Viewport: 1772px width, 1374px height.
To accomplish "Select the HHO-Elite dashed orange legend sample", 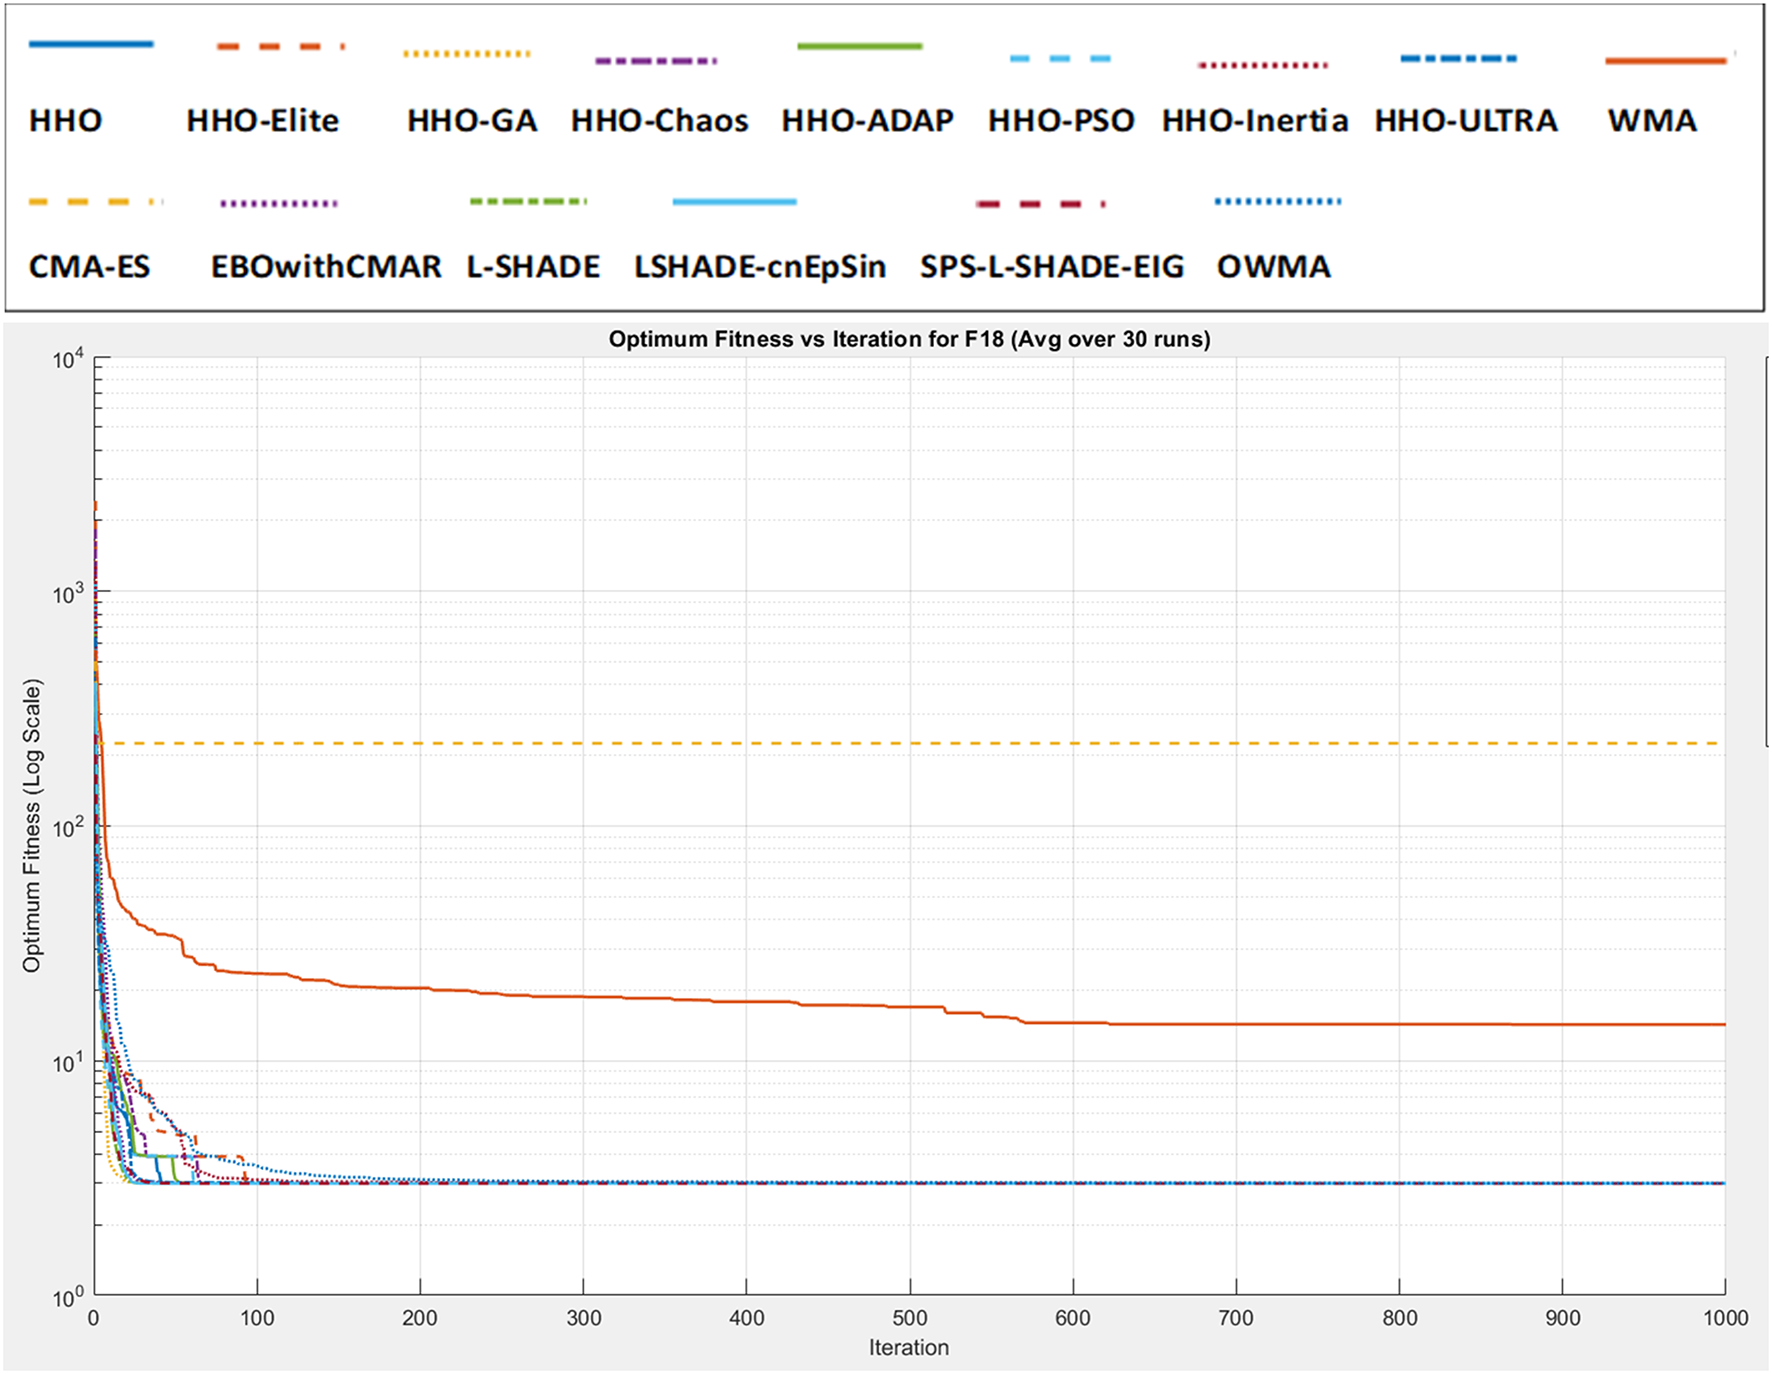I will point(280,46).
